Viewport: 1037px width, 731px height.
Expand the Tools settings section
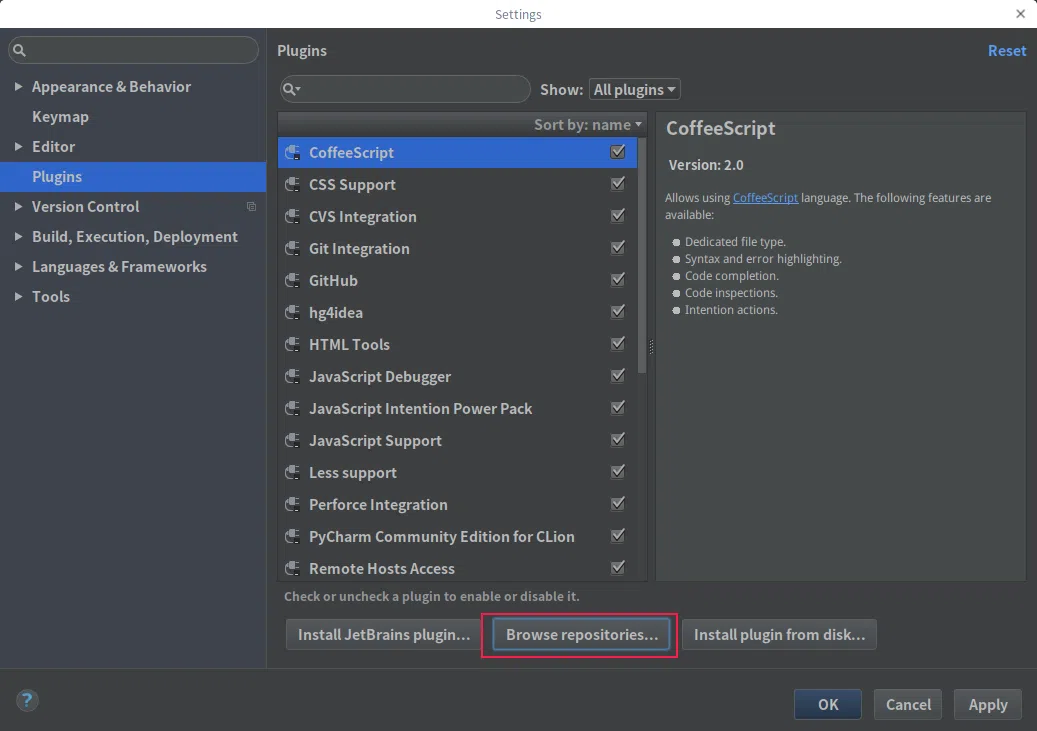coord(19,296)
